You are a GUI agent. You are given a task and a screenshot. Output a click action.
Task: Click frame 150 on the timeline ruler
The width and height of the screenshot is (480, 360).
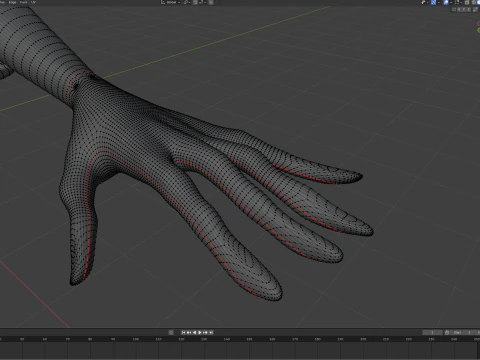click(249, 339)
